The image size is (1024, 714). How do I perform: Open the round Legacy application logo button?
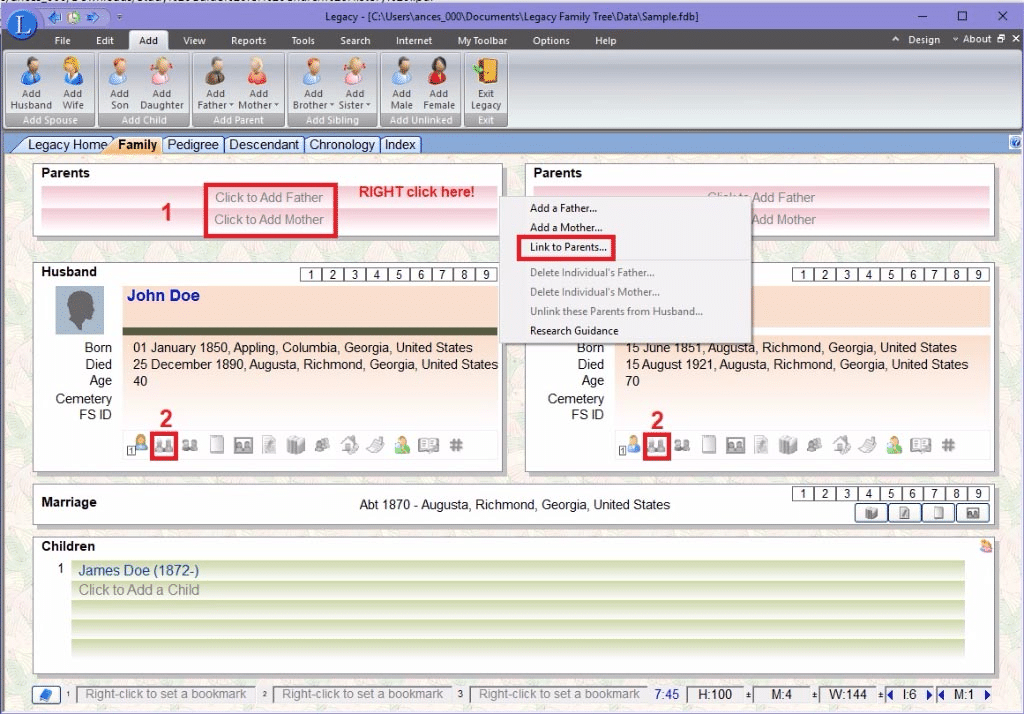coord(22,24)
